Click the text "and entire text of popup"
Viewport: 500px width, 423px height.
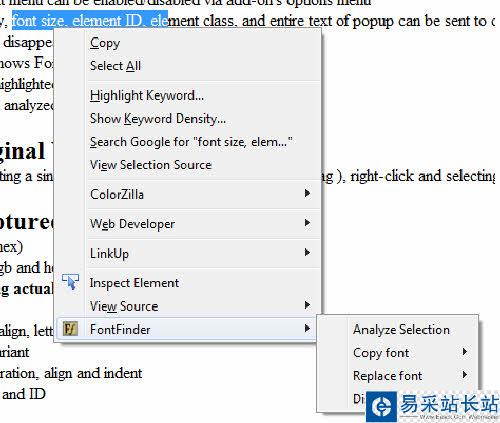[318, 21]
